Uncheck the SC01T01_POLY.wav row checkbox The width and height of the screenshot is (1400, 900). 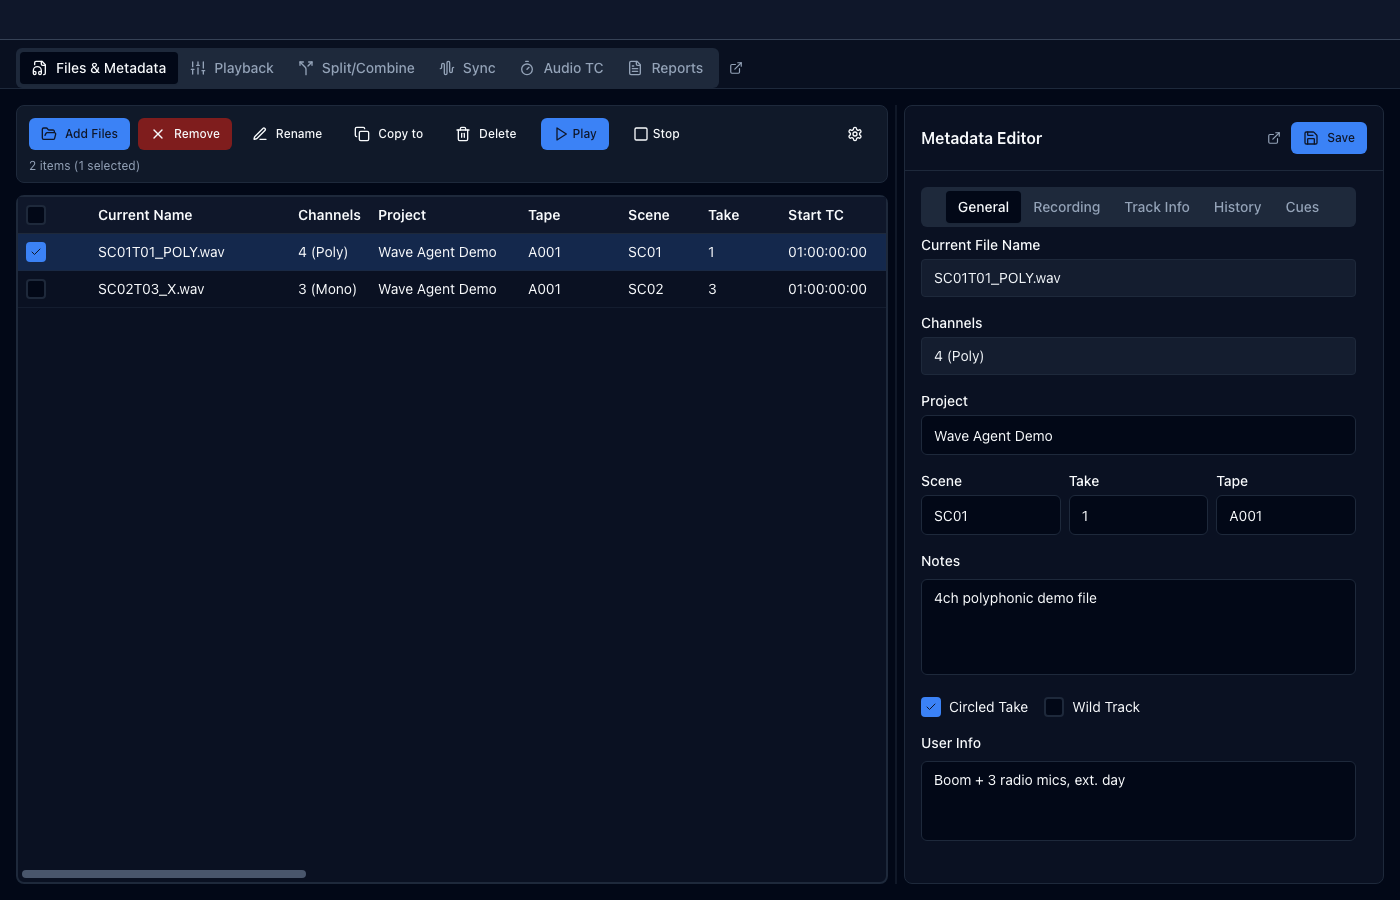point(36,252)
